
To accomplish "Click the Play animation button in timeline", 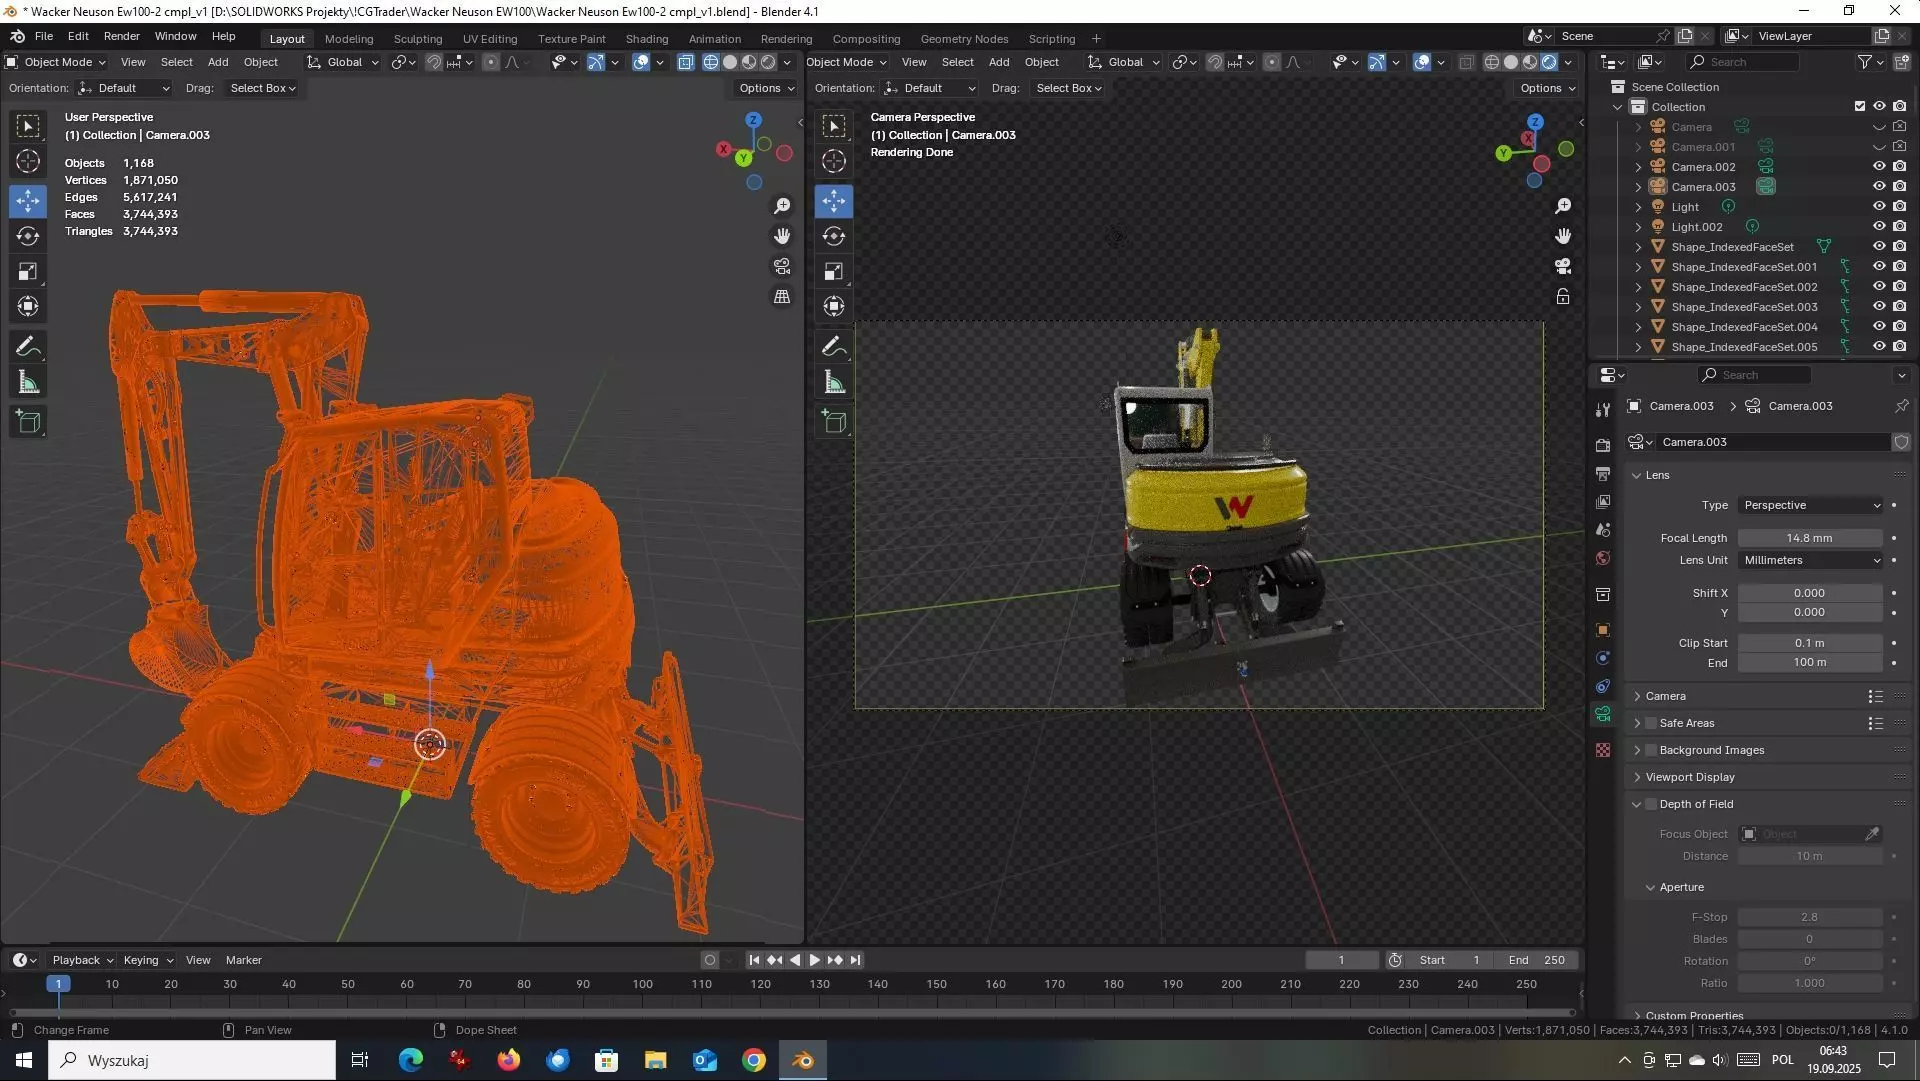I will [x=814, y=960].
